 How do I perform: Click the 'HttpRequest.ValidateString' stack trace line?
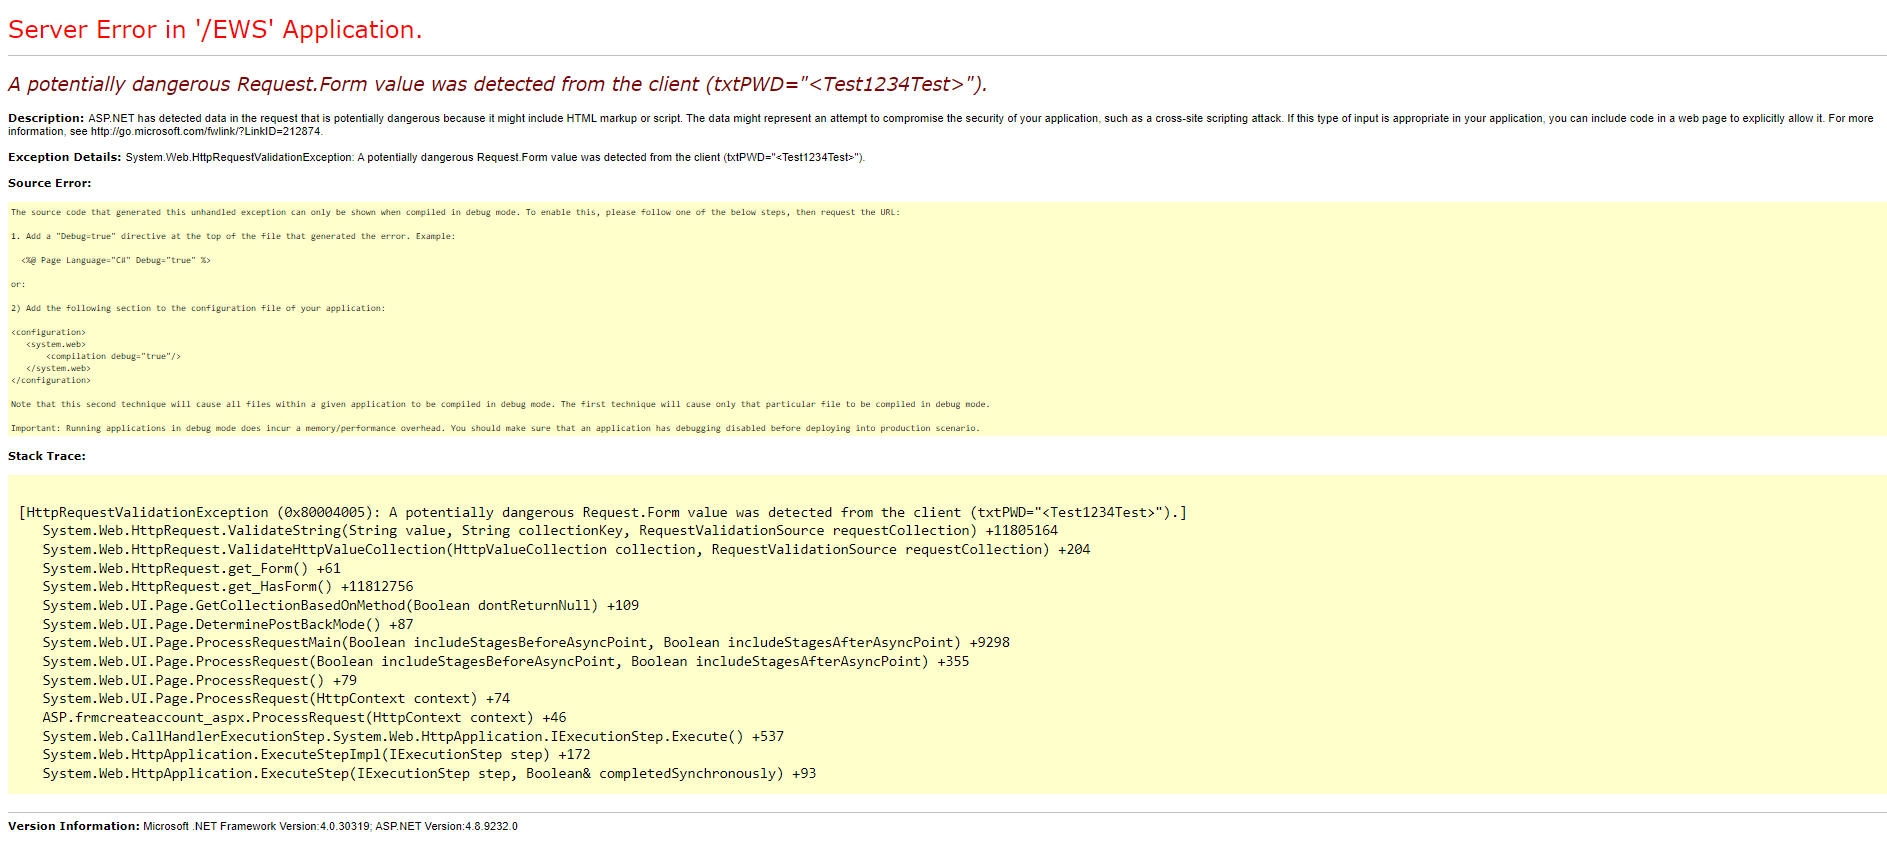[x=550, y=531]
